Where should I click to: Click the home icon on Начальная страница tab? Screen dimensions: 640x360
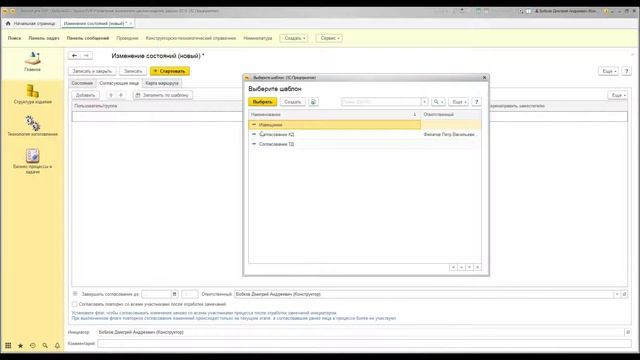8,23
